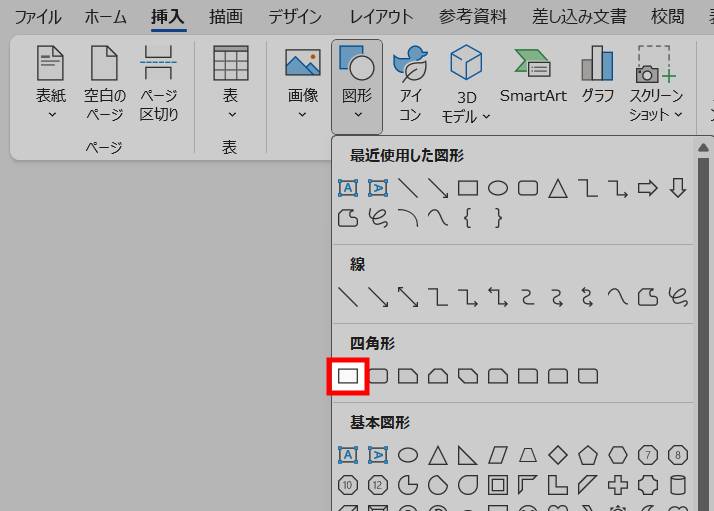Click the アイコン icons button
Viewport: 714px width, 511px height.
(410, 83)
